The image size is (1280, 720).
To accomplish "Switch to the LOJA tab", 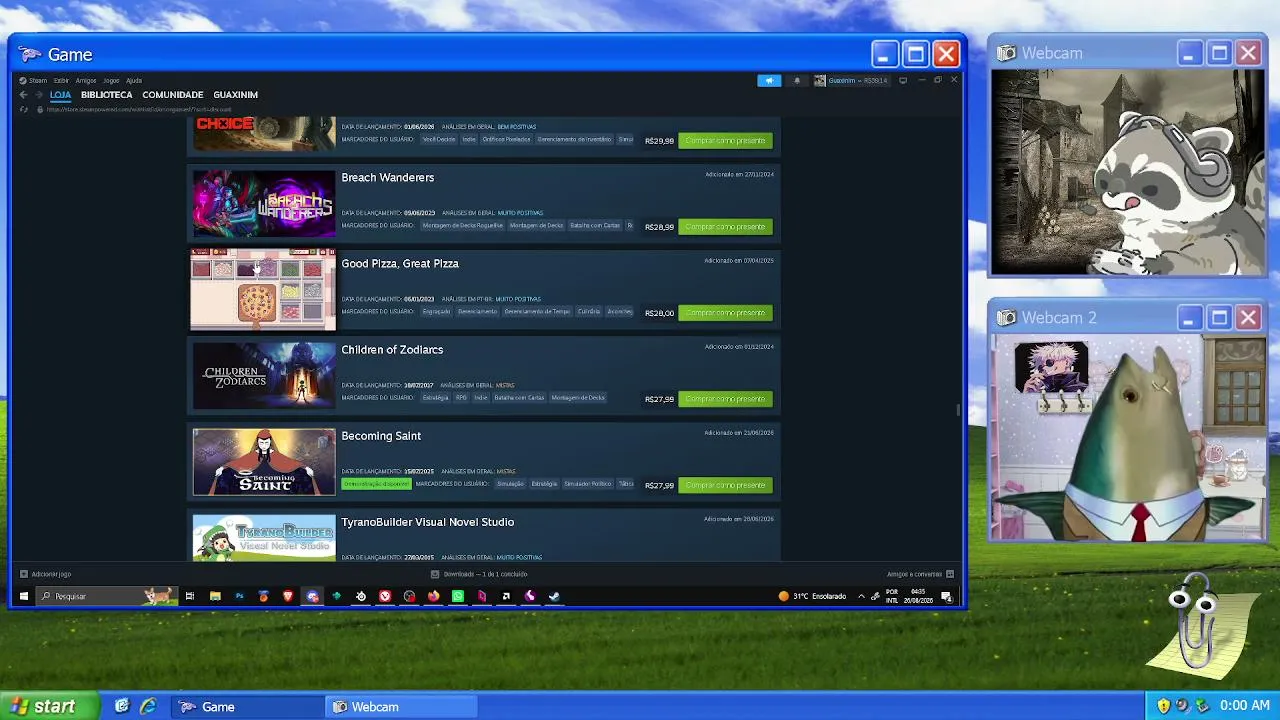I will point(61,95).
